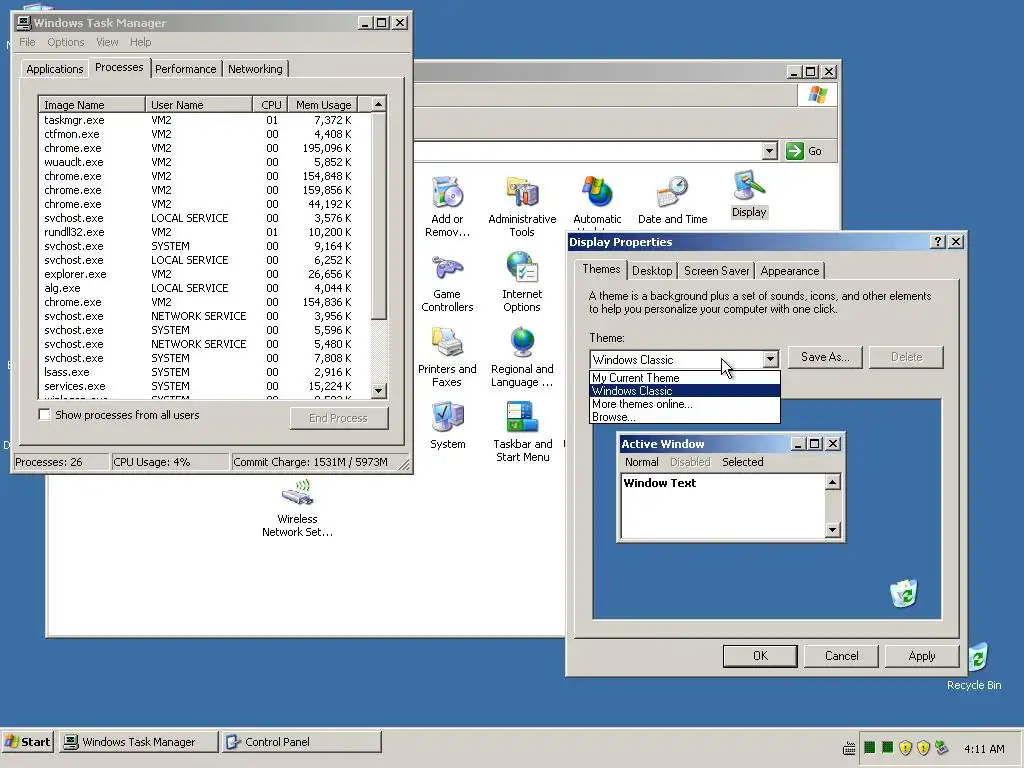Switch to Control Panel taskbar button

[301, 742]
